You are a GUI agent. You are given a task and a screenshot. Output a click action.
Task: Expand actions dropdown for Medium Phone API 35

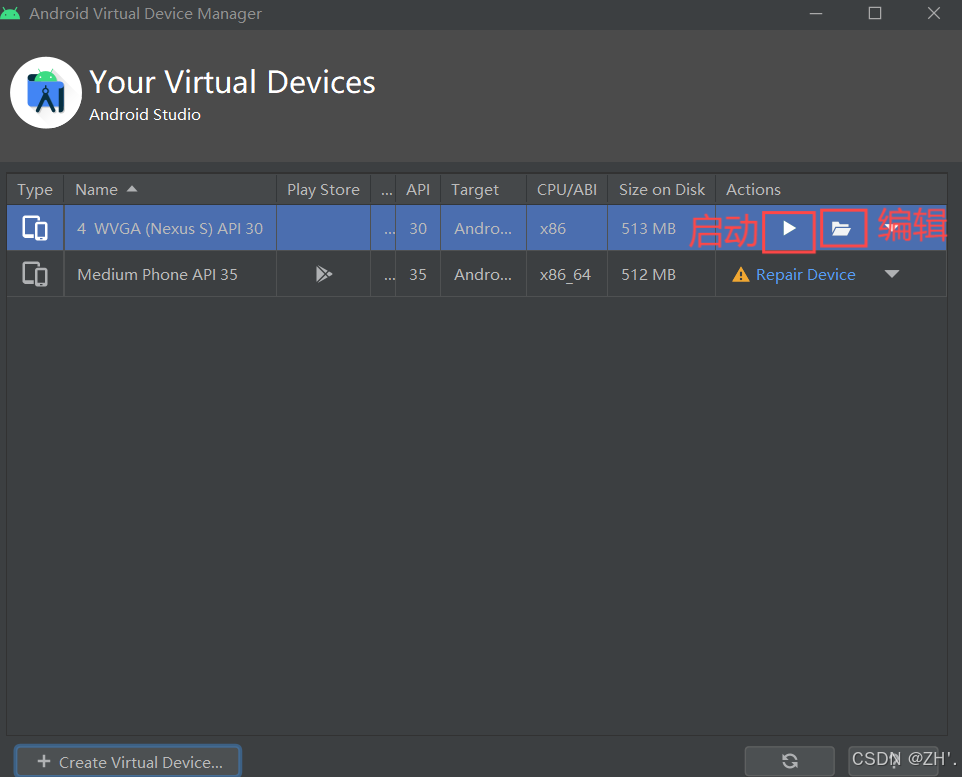(x=892, y=274)
